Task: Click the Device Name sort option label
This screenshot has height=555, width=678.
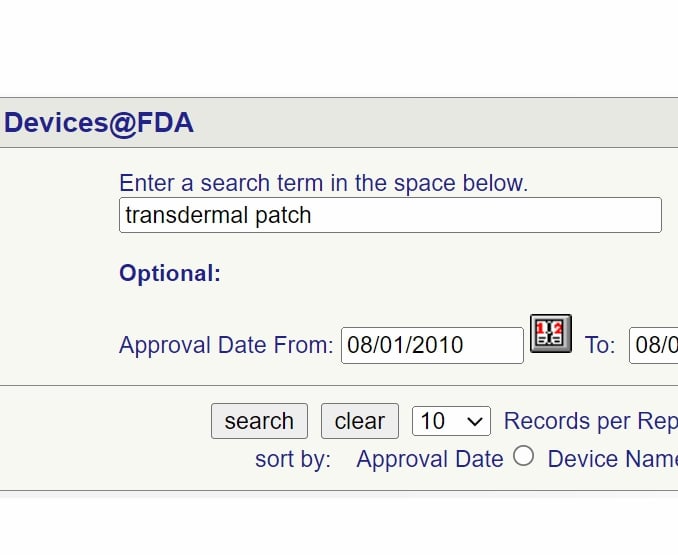Action: 612,459
